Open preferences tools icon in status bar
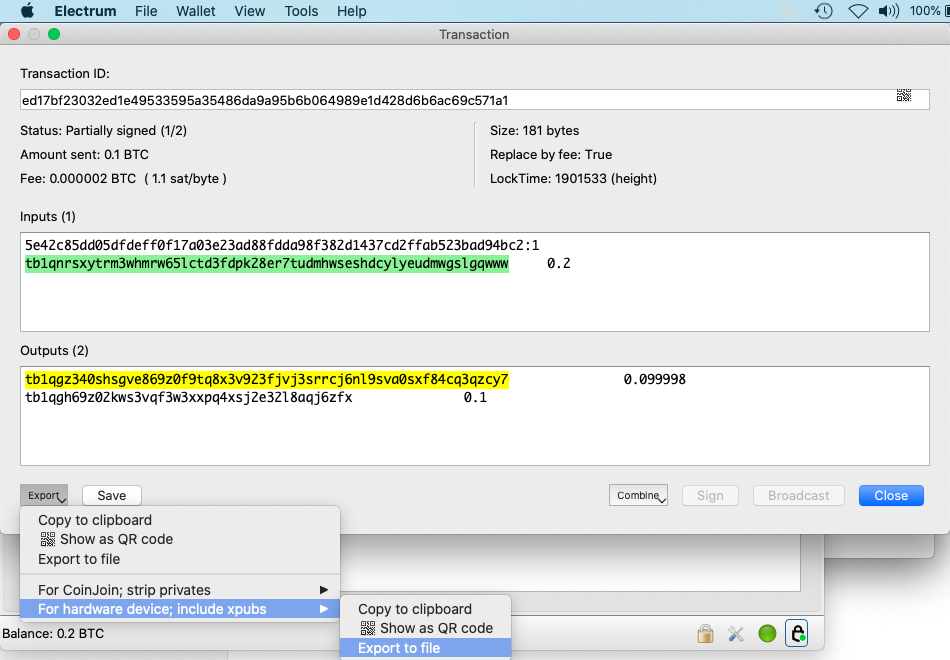 click(736, 634)
